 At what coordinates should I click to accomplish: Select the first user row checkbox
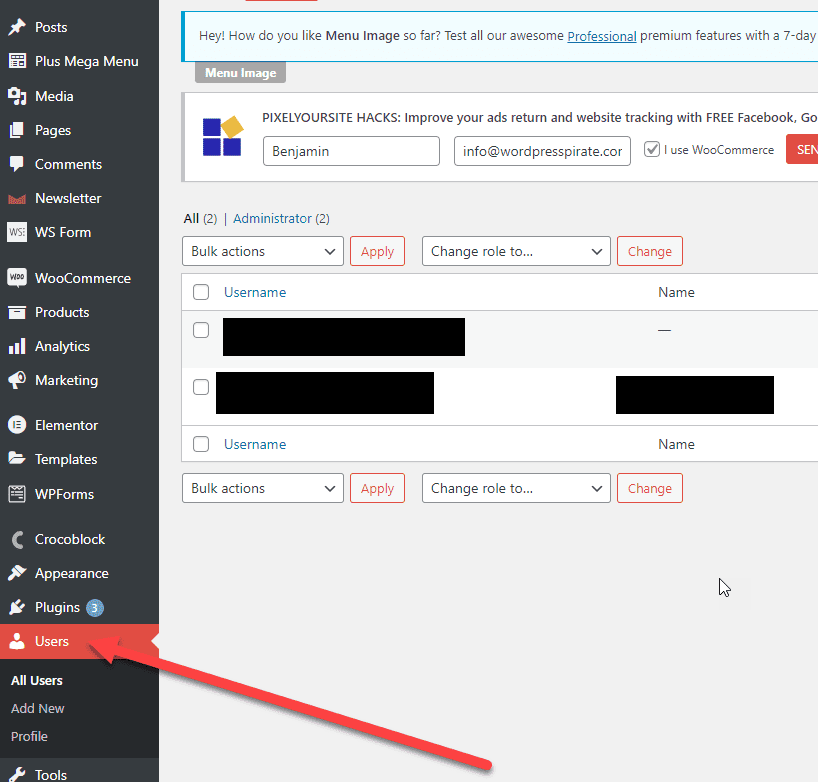tap(201, 330)
